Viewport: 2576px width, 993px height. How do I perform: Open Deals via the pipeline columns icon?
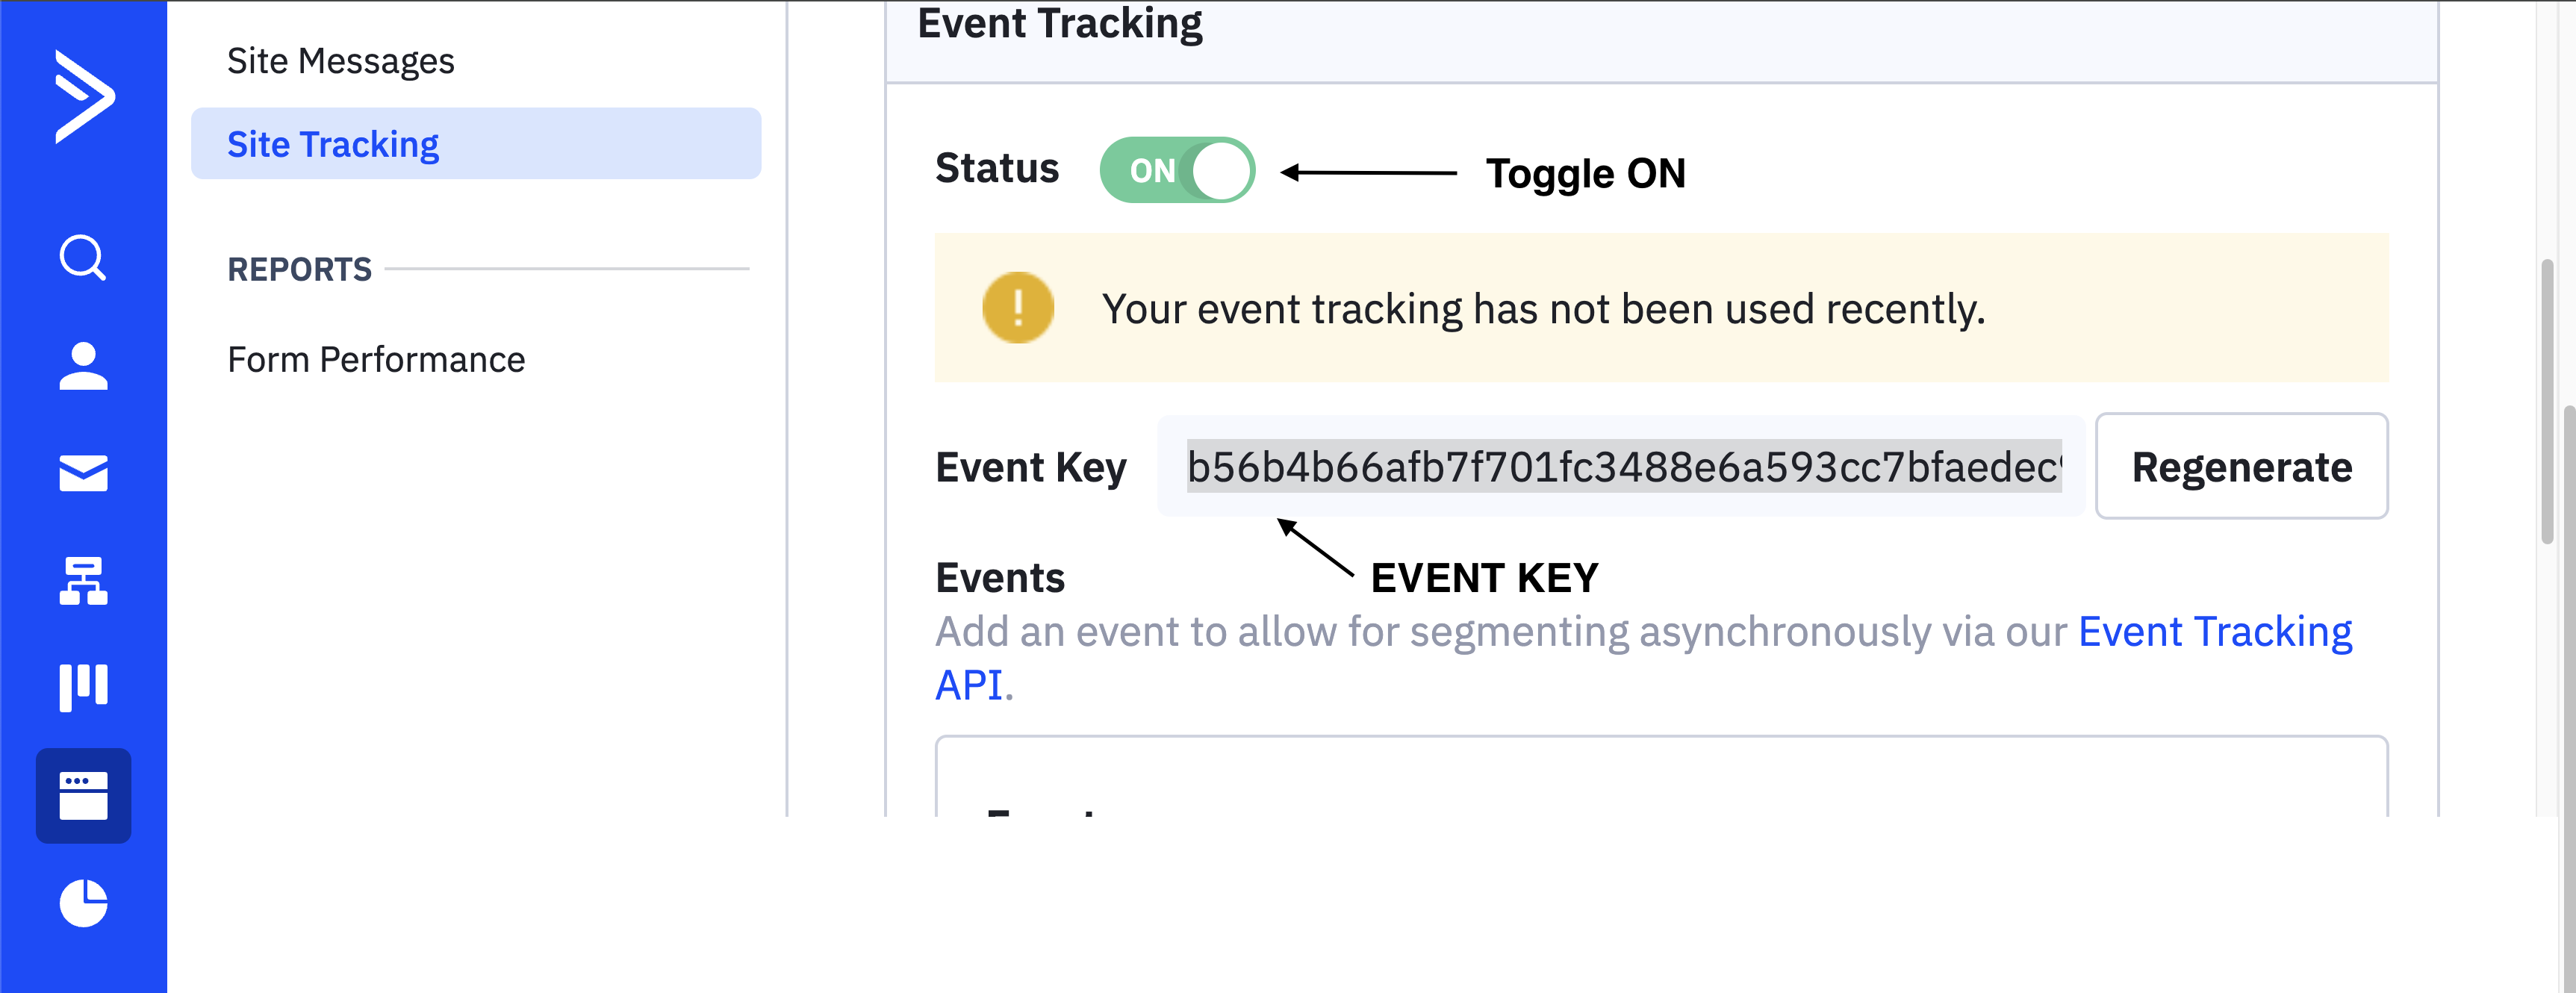pos(83,688)
